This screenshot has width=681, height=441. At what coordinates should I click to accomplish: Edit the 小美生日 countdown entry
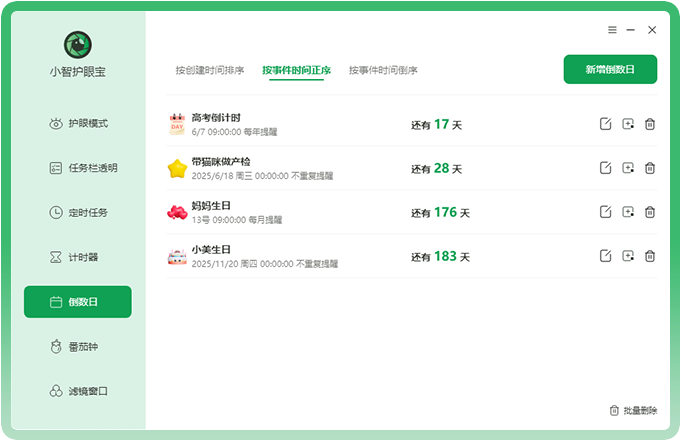(x=605, y=256)
